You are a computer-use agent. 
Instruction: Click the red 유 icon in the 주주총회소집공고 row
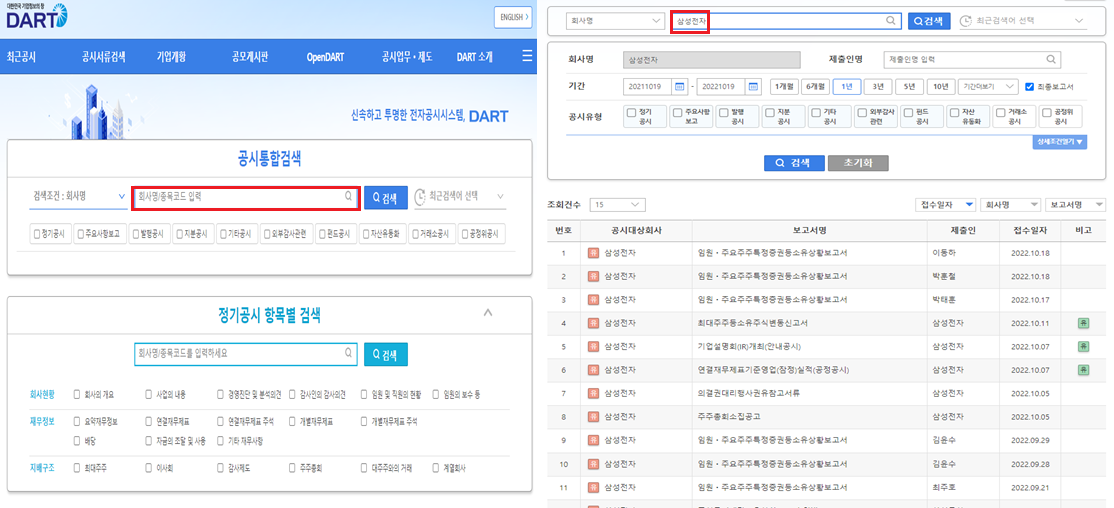click(x=593, y=417)
